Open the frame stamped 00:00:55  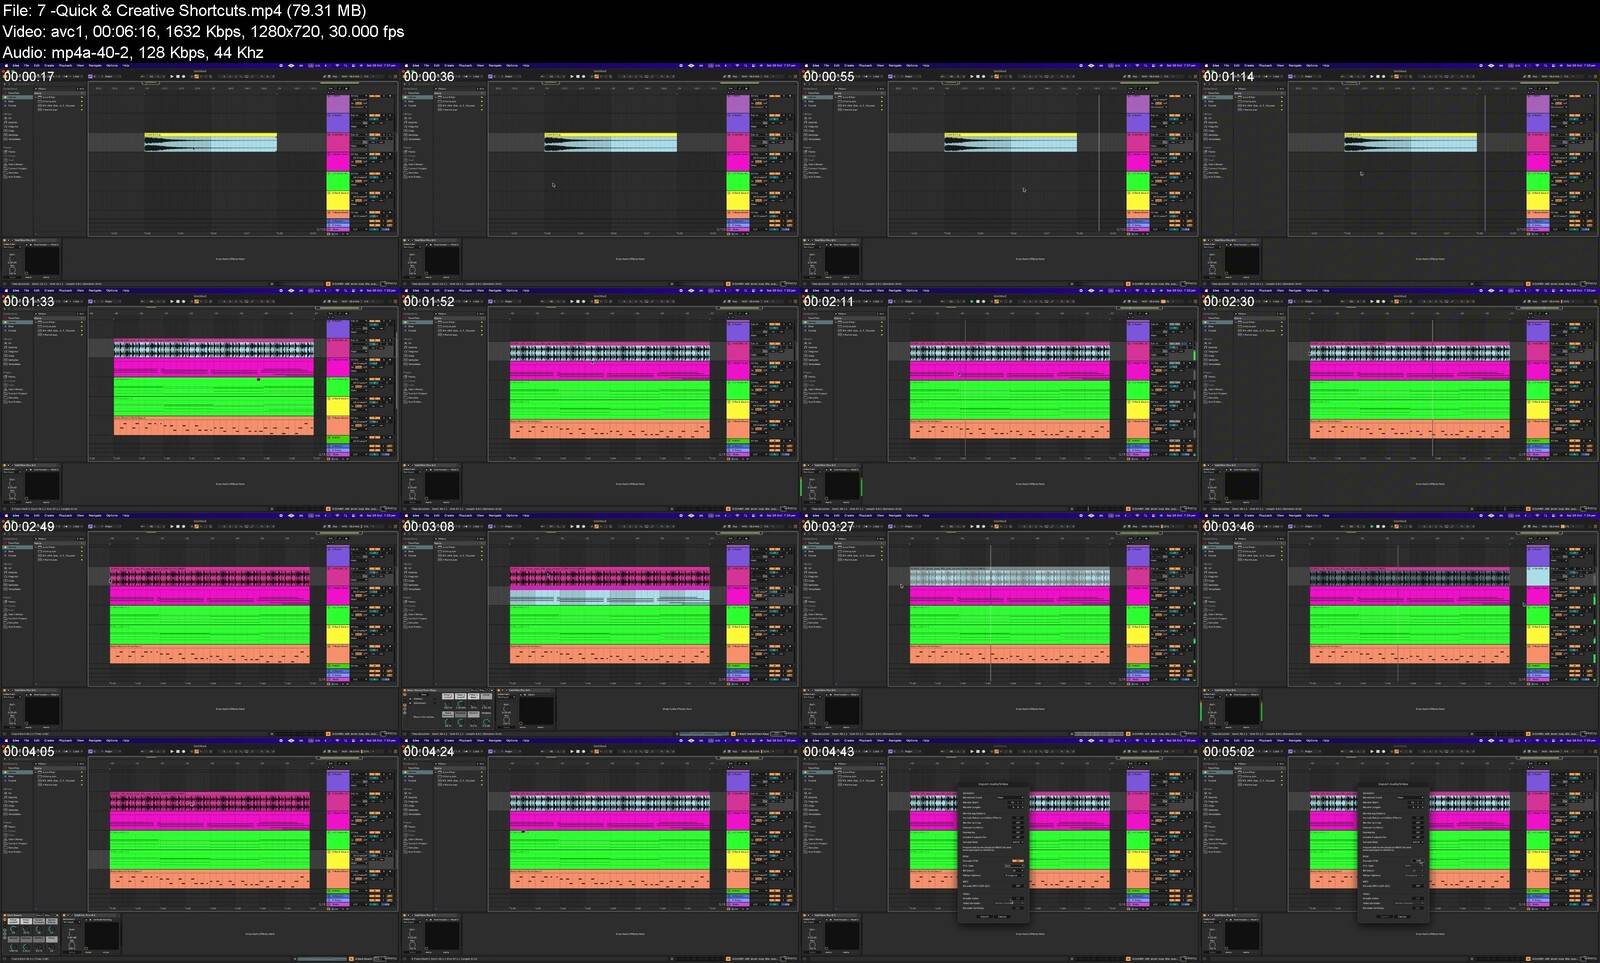[1000, 175]
